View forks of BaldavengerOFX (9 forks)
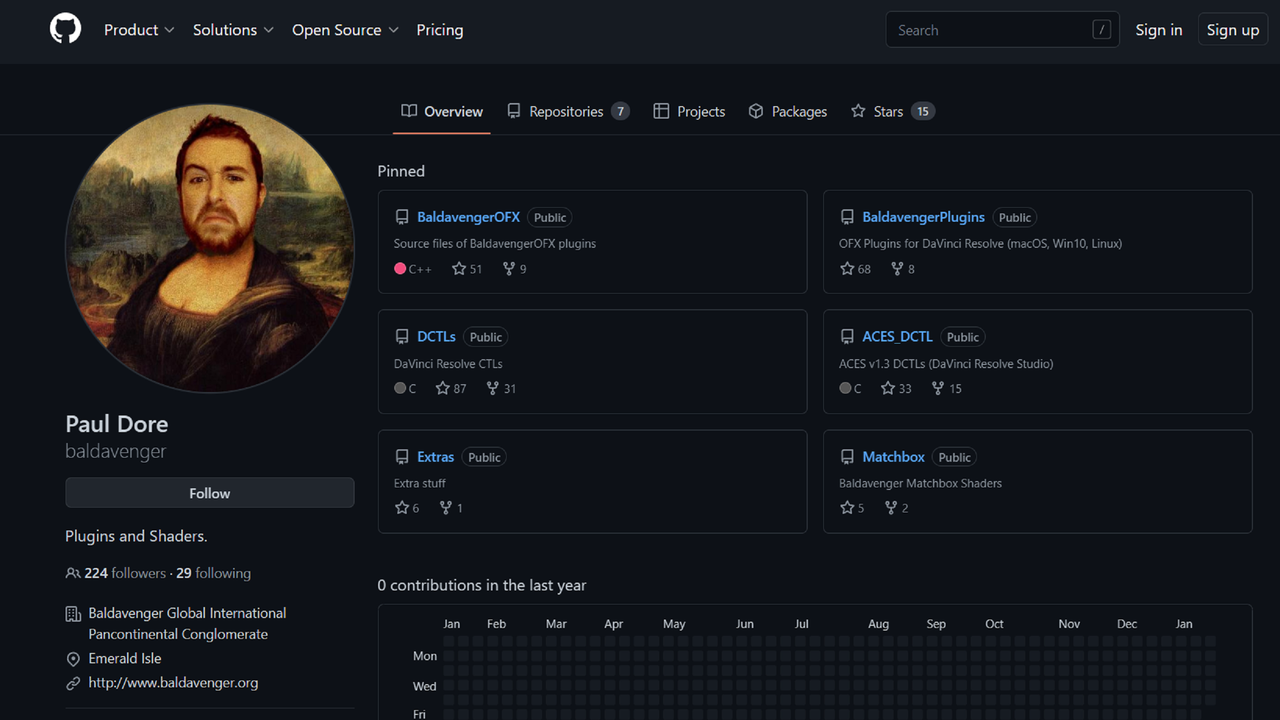 pyautogui.click(x=514, y=269)
